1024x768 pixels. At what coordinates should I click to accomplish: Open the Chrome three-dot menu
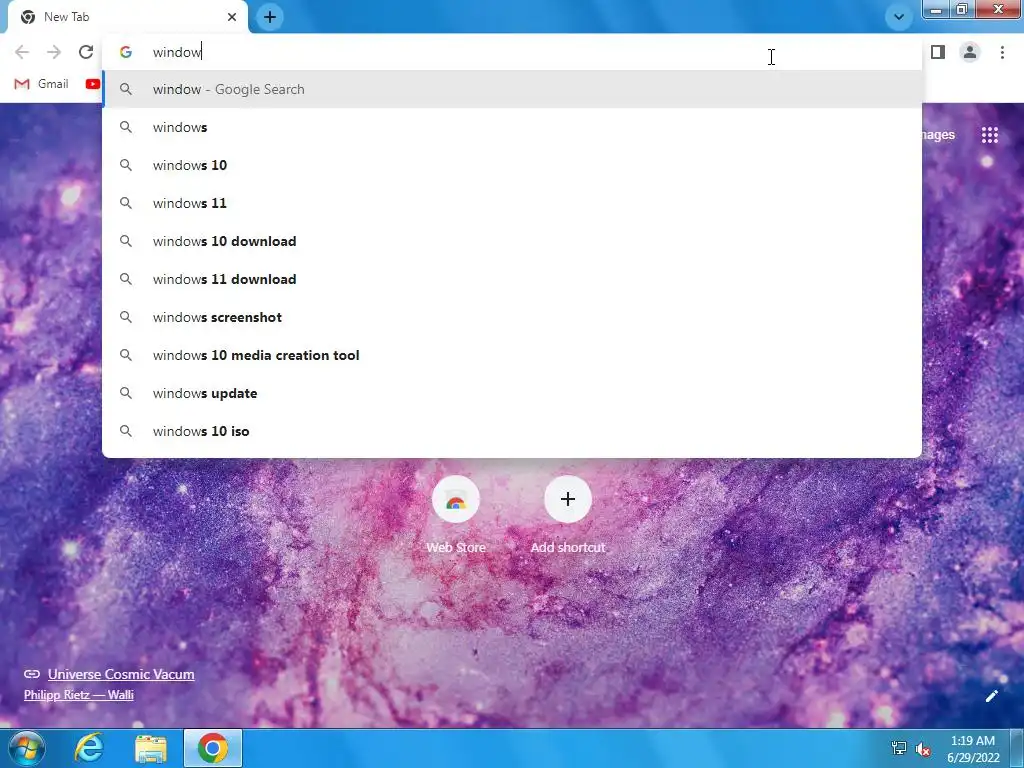1002,52
